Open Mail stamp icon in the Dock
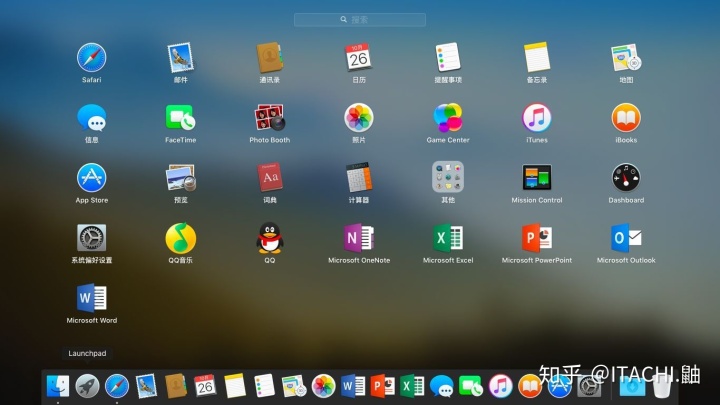The height and width of the screenshot is (405, 720). (x=146, y=386)
